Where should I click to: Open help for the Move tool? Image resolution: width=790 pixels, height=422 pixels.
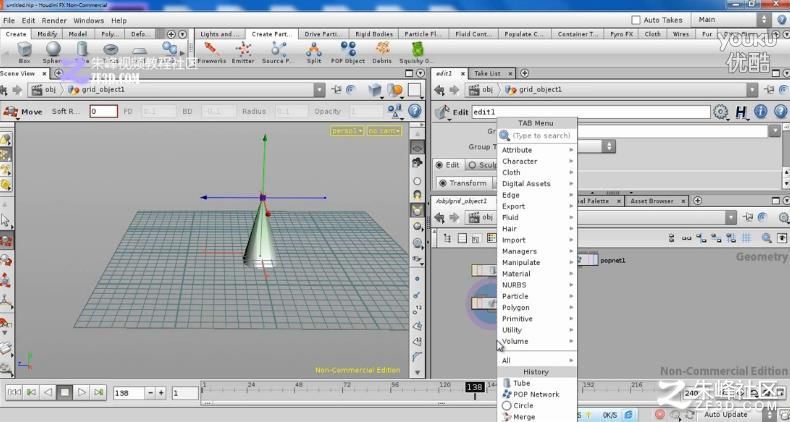414,111
